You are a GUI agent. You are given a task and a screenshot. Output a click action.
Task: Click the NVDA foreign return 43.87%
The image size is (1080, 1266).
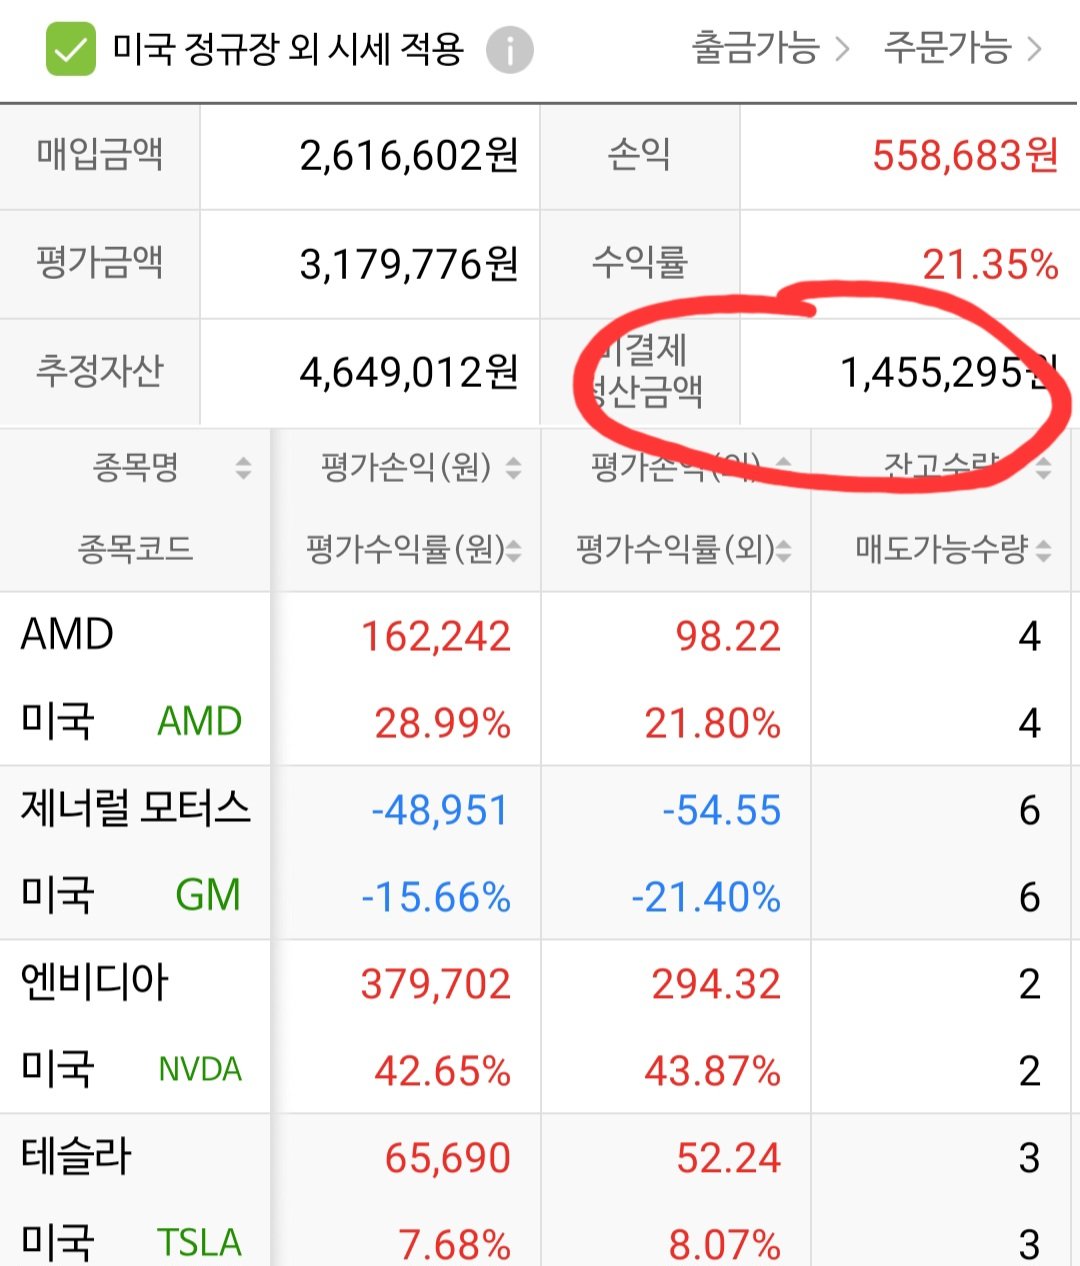click(x=712, y=1071)
